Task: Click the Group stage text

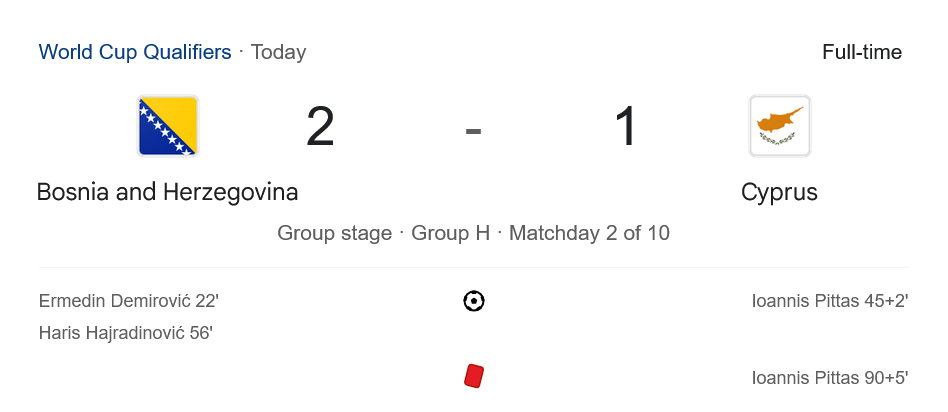Action: coord(334,233)
